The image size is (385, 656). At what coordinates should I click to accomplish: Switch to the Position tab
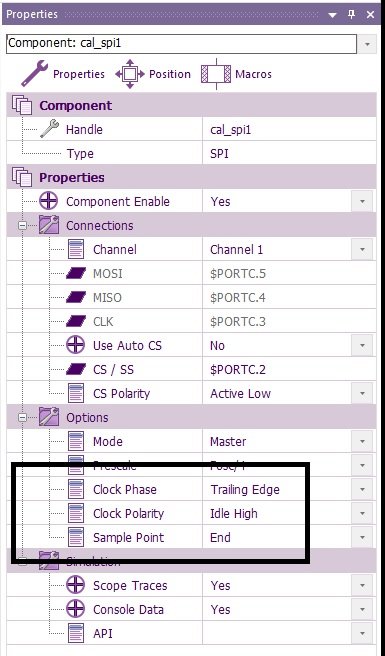coord(153,74)
